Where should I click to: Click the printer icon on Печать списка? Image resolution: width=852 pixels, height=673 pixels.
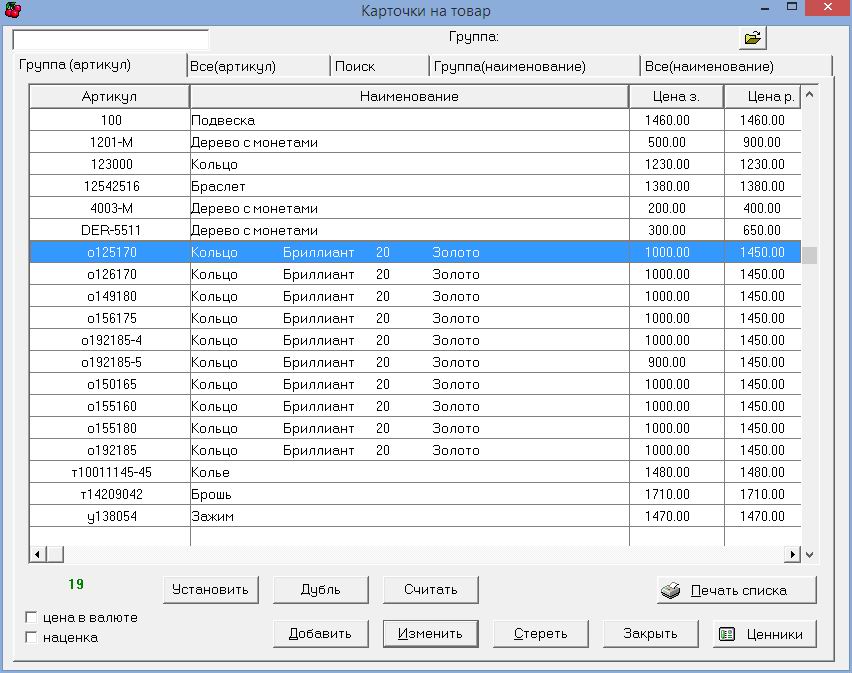671,590
